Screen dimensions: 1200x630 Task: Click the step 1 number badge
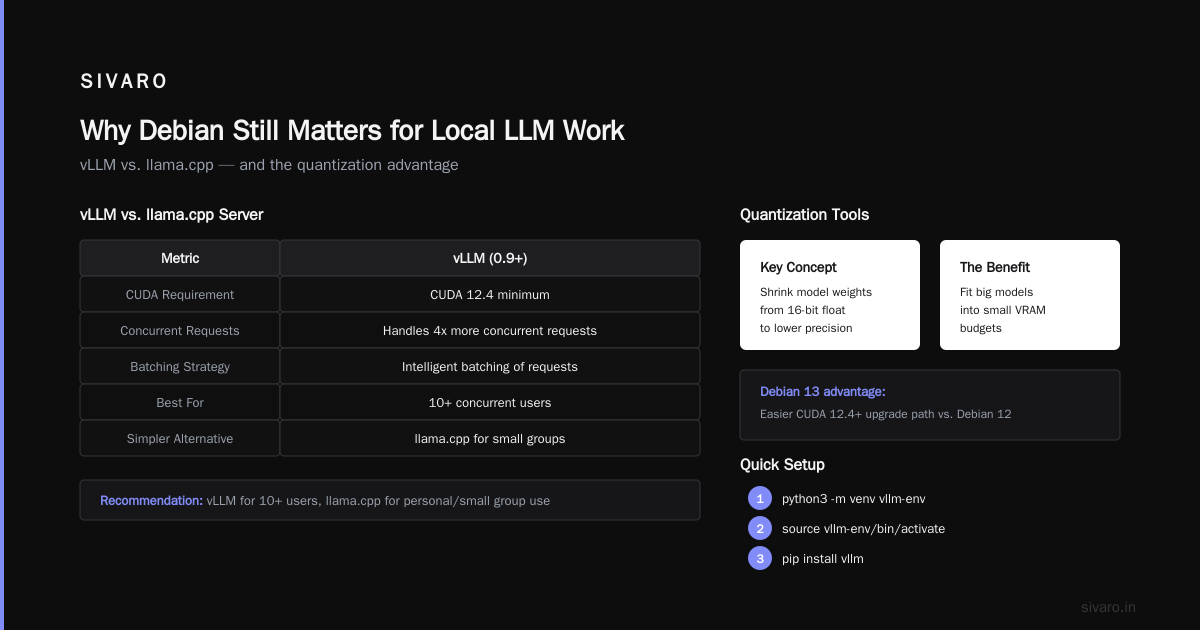pos(760,498)
